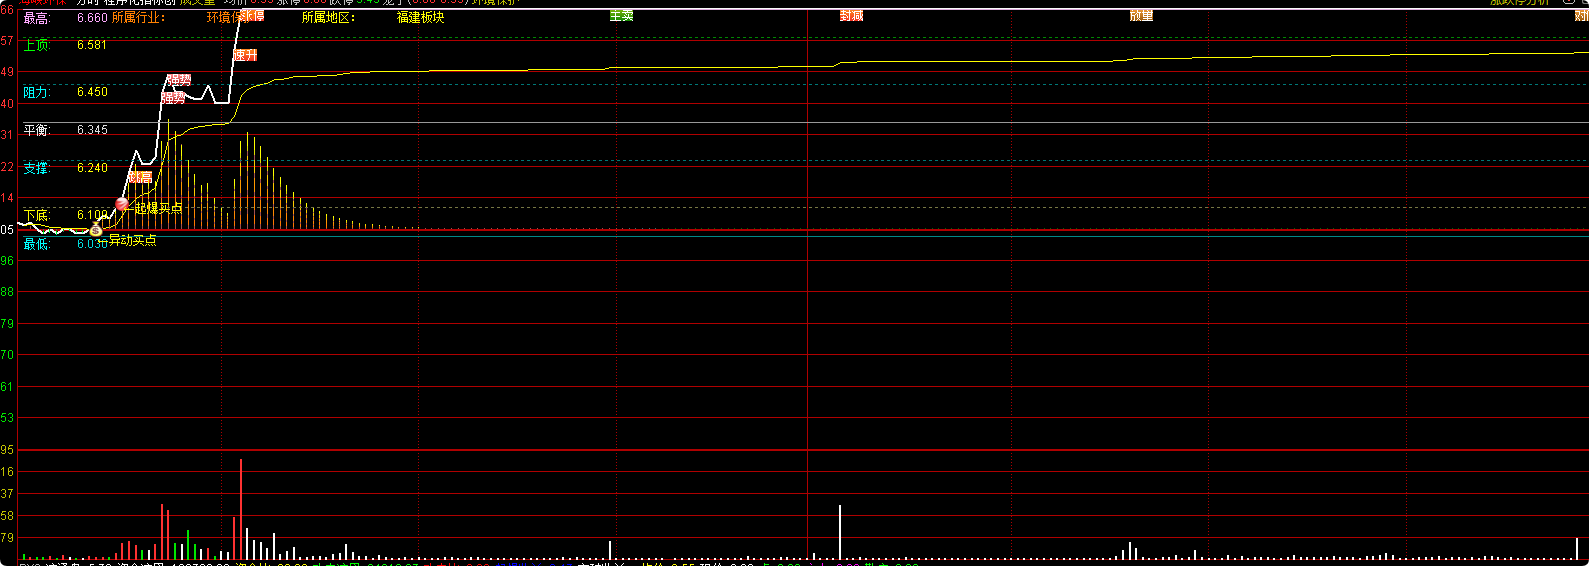Screen dimensions: 1589x566
Task: Click the topmost 强势 marker
Action: [x=179, y=80]
